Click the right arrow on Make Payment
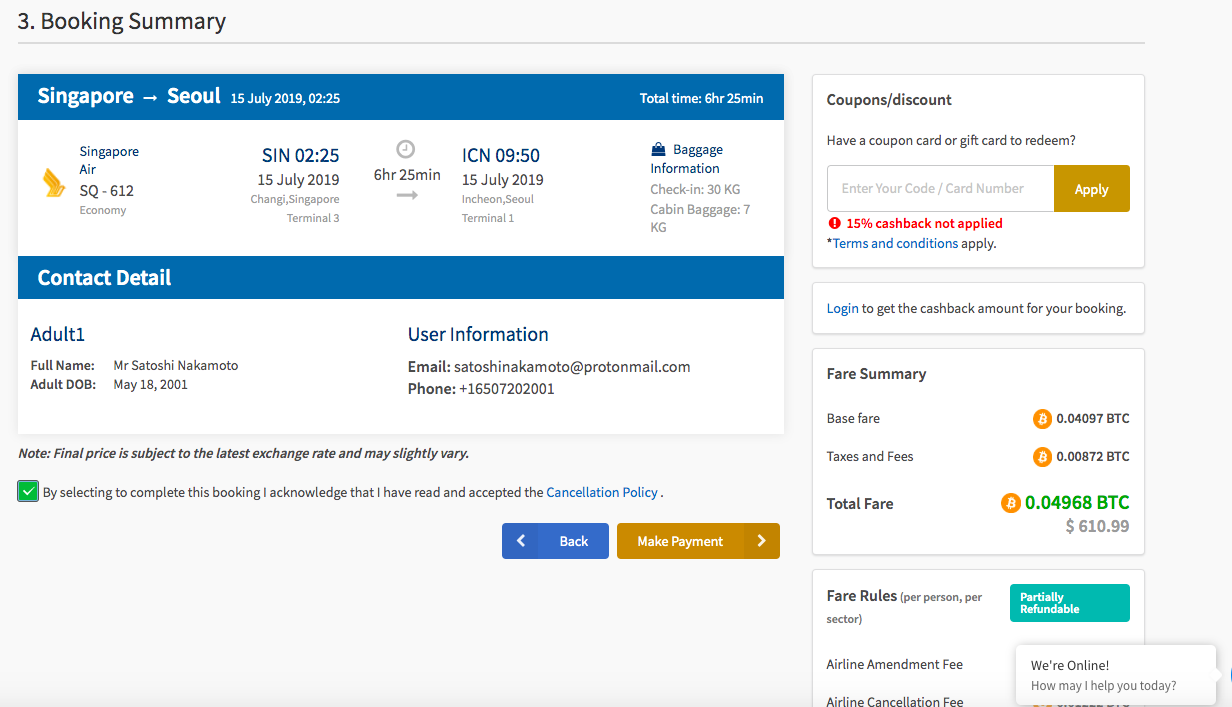The image size is (1232, 707). (x=763, y=541)
